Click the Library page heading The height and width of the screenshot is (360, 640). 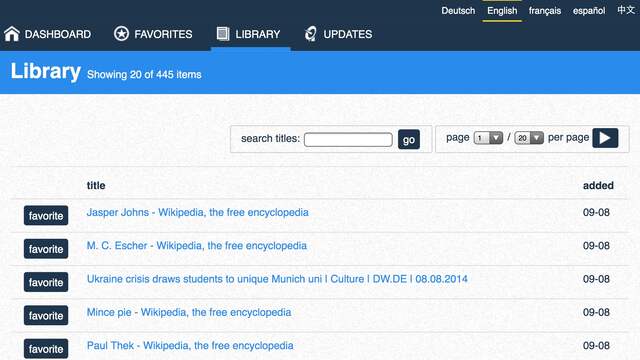(x=46, y=71)
